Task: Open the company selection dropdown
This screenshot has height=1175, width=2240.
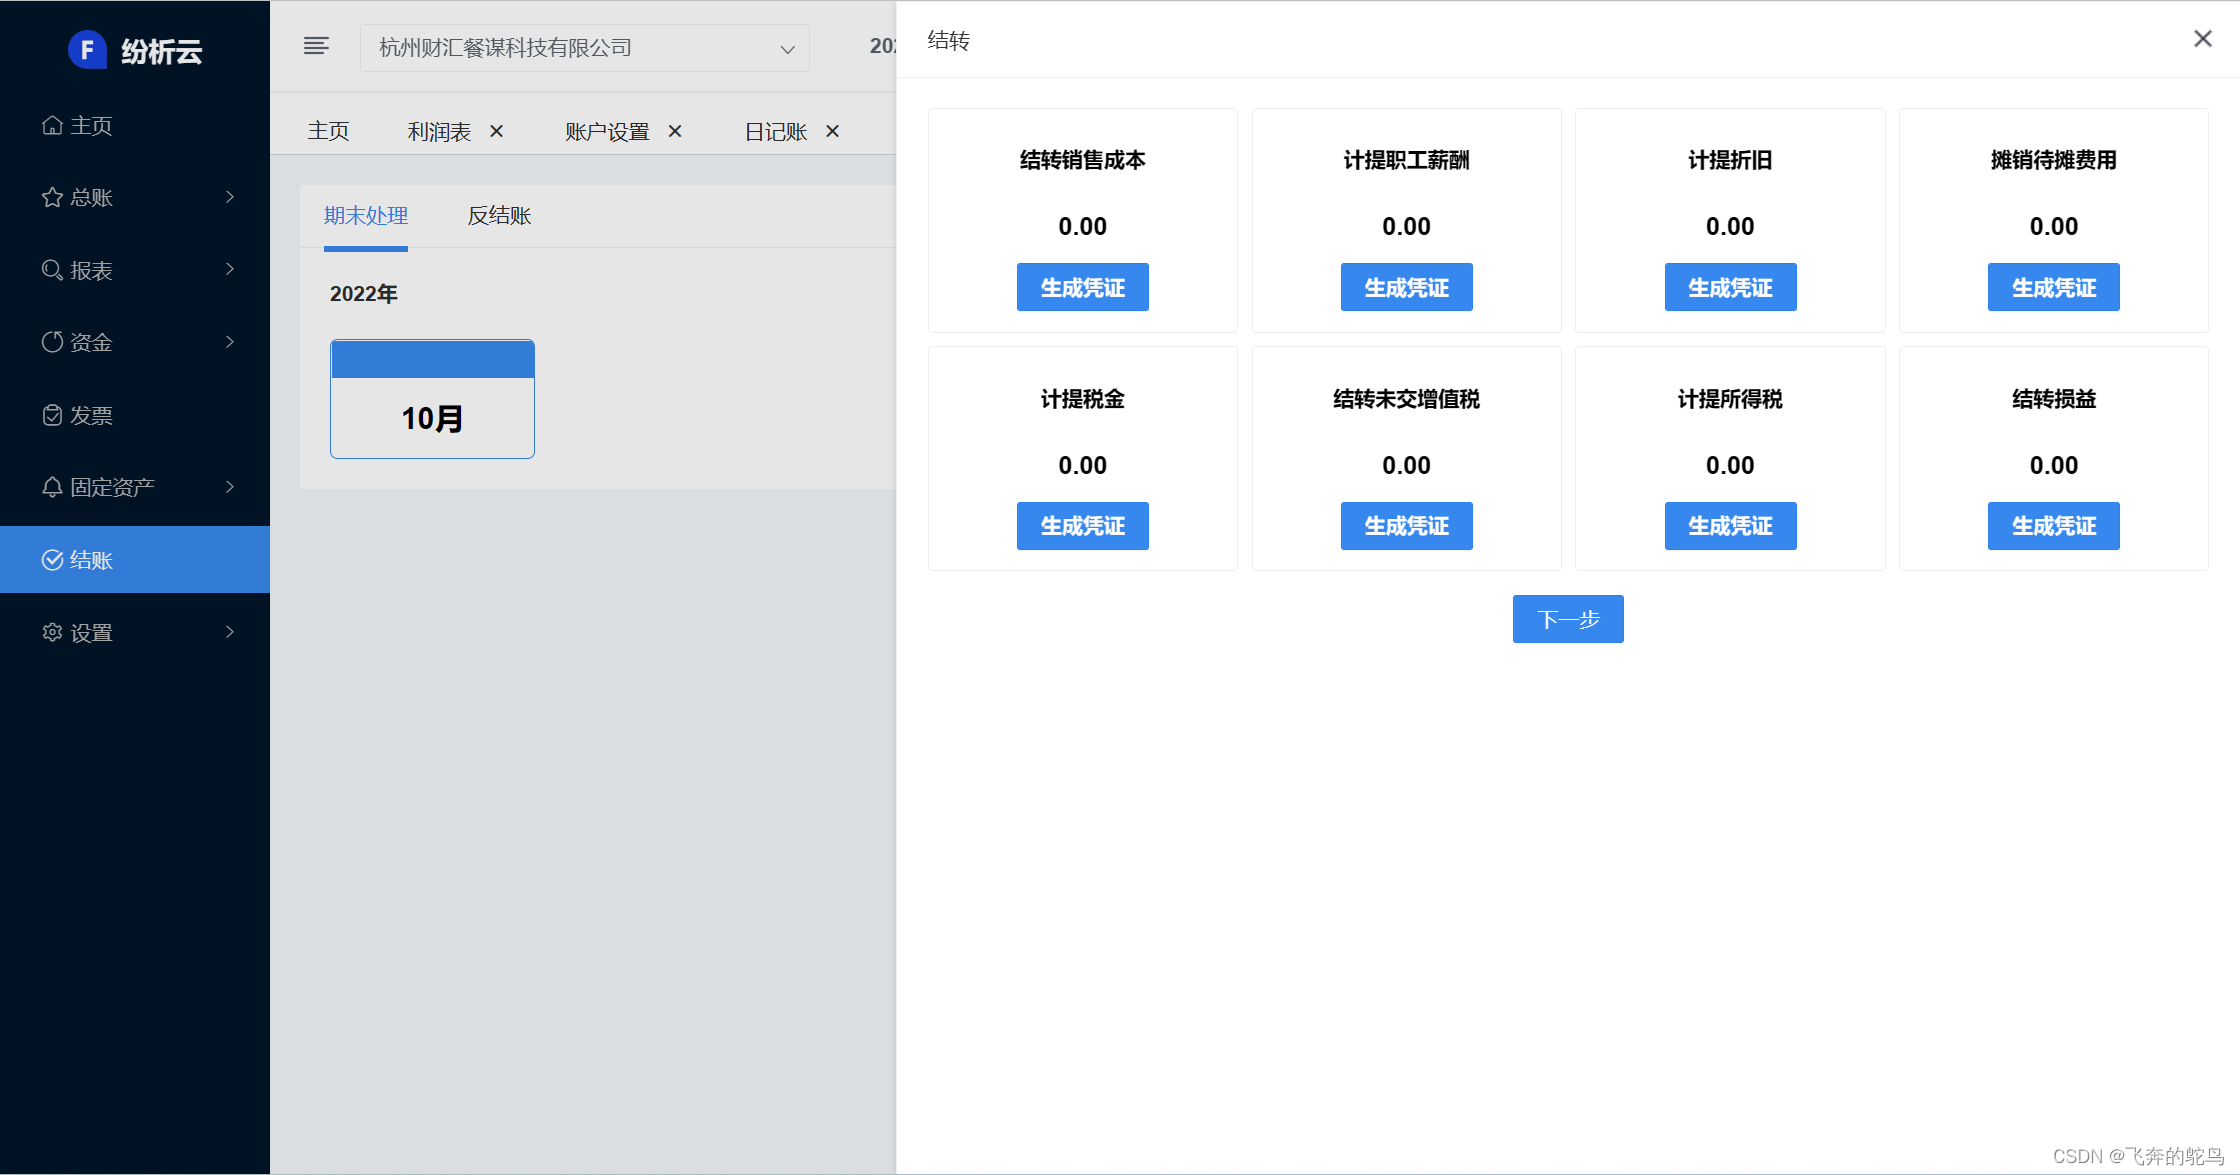Action: tap(585, 48)
